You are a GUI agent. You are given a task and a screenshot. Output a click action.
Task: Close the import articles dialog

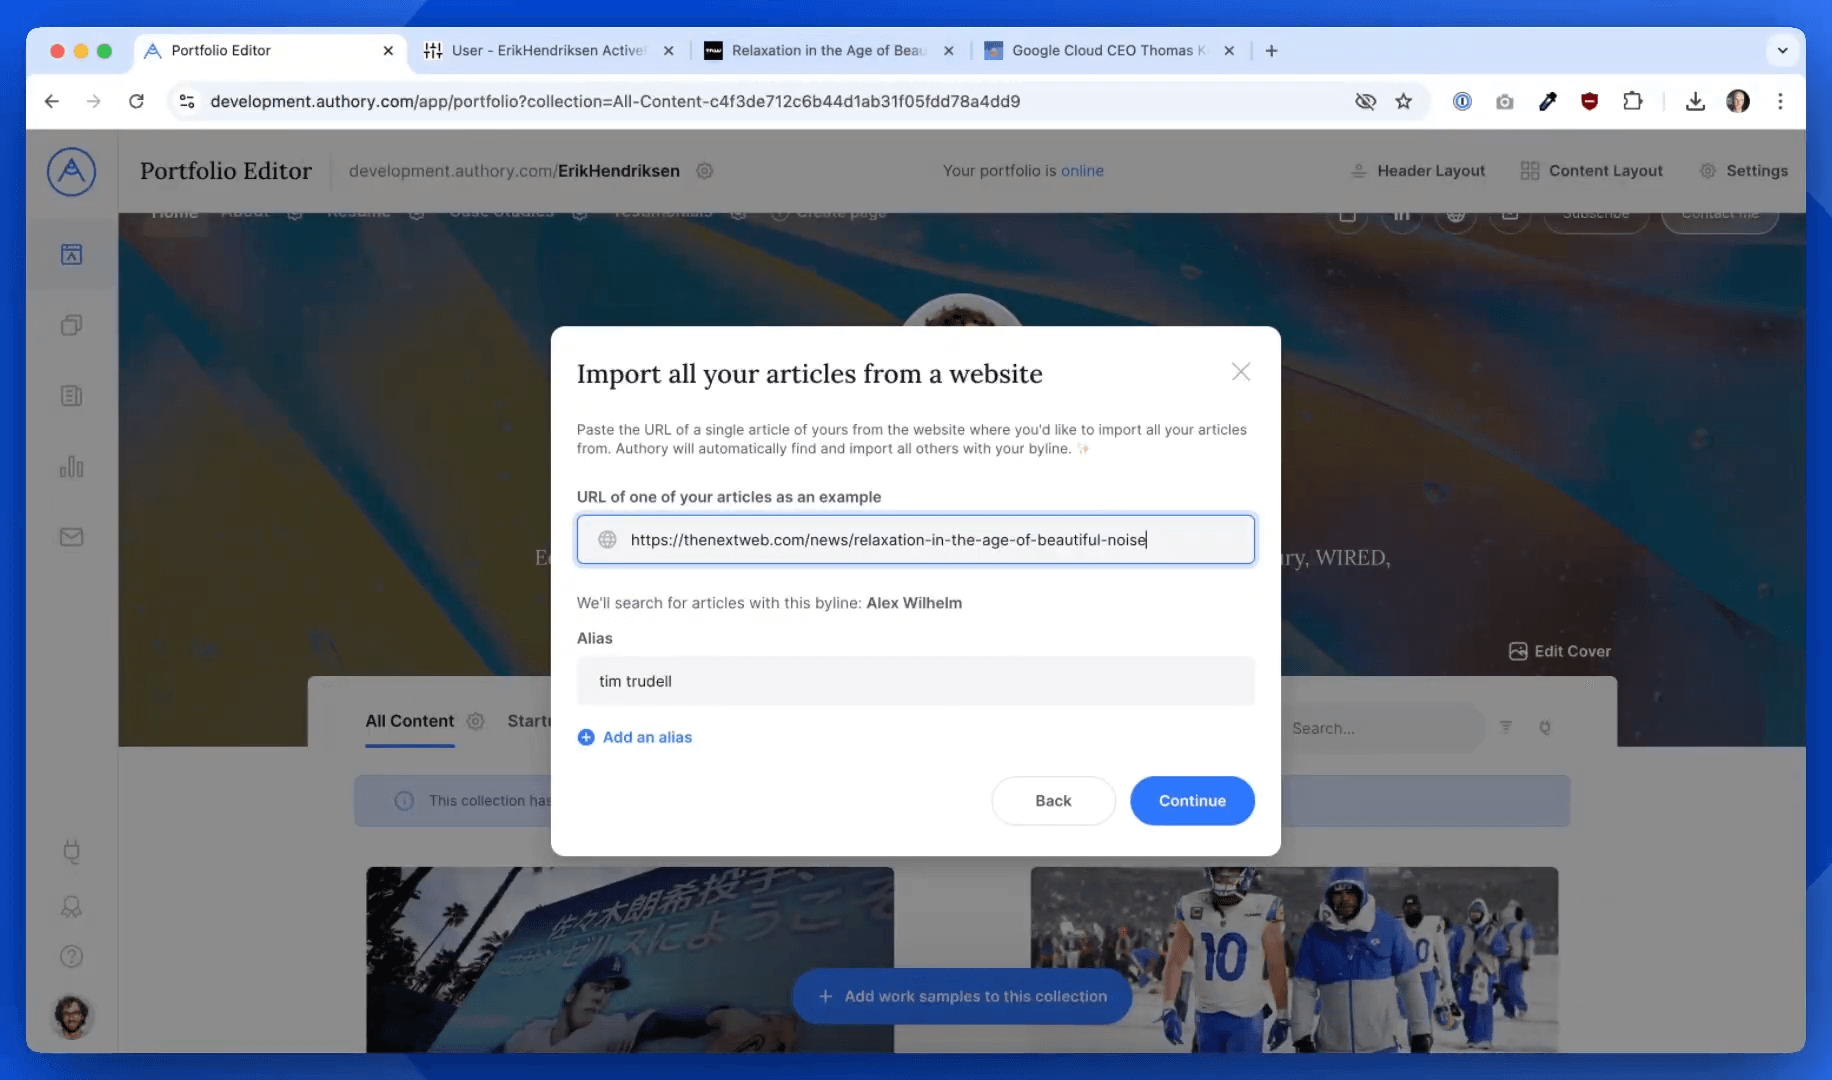coord(1240,372)
